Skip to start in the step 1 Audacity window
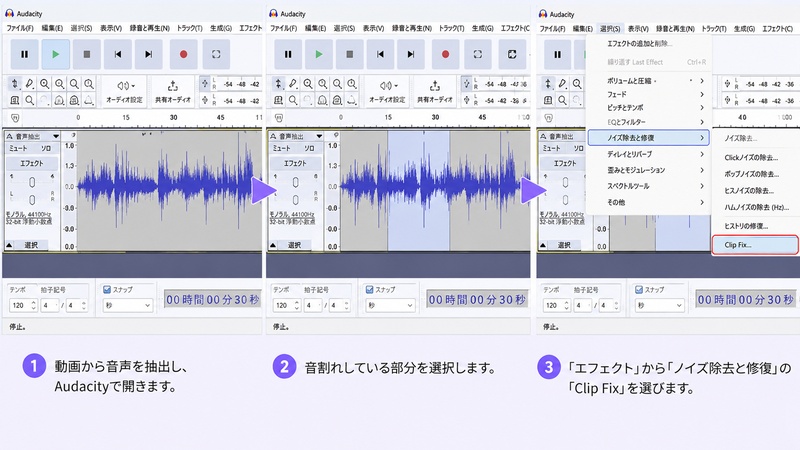This screenshot has height=450, width=800. coord(118,54)
